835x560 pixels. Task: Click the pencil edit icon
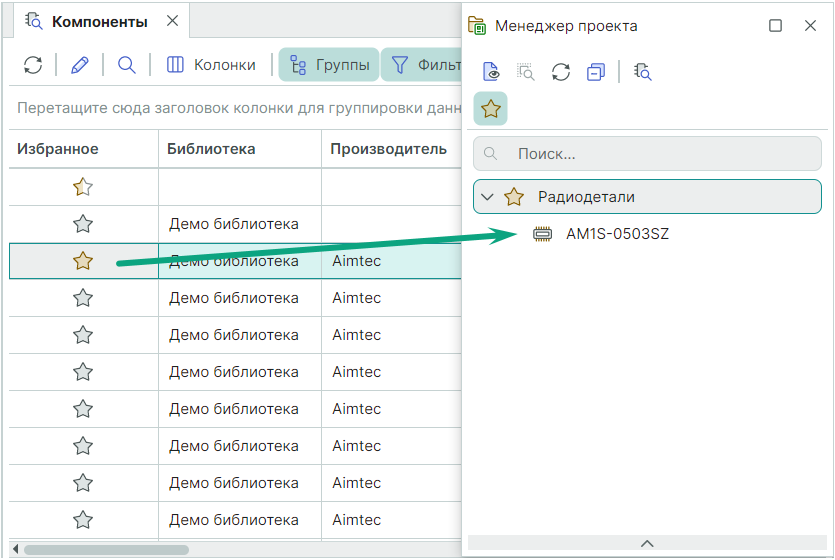tap(80, 65)
